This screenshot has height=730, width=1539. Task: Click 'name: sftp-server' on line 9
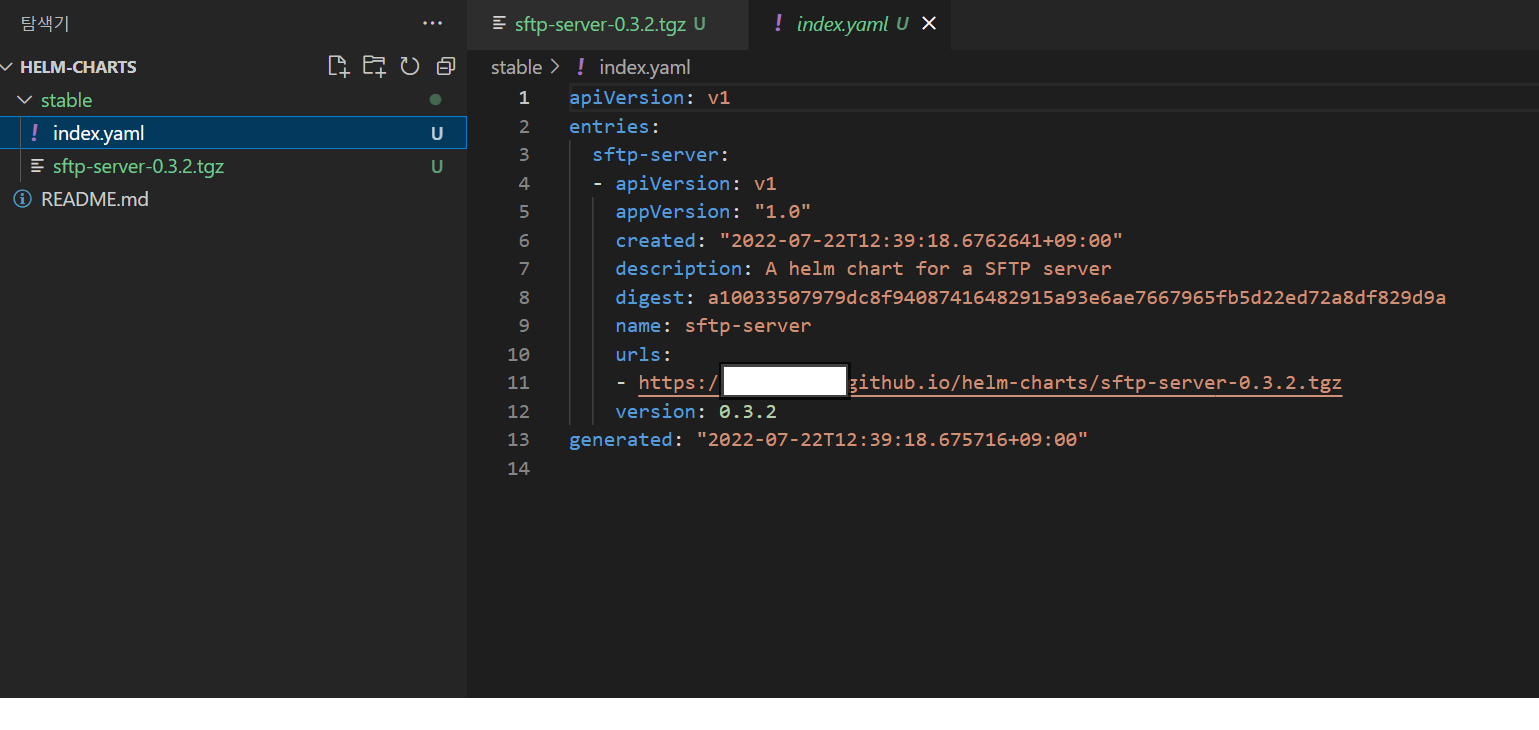pos(713,326)
